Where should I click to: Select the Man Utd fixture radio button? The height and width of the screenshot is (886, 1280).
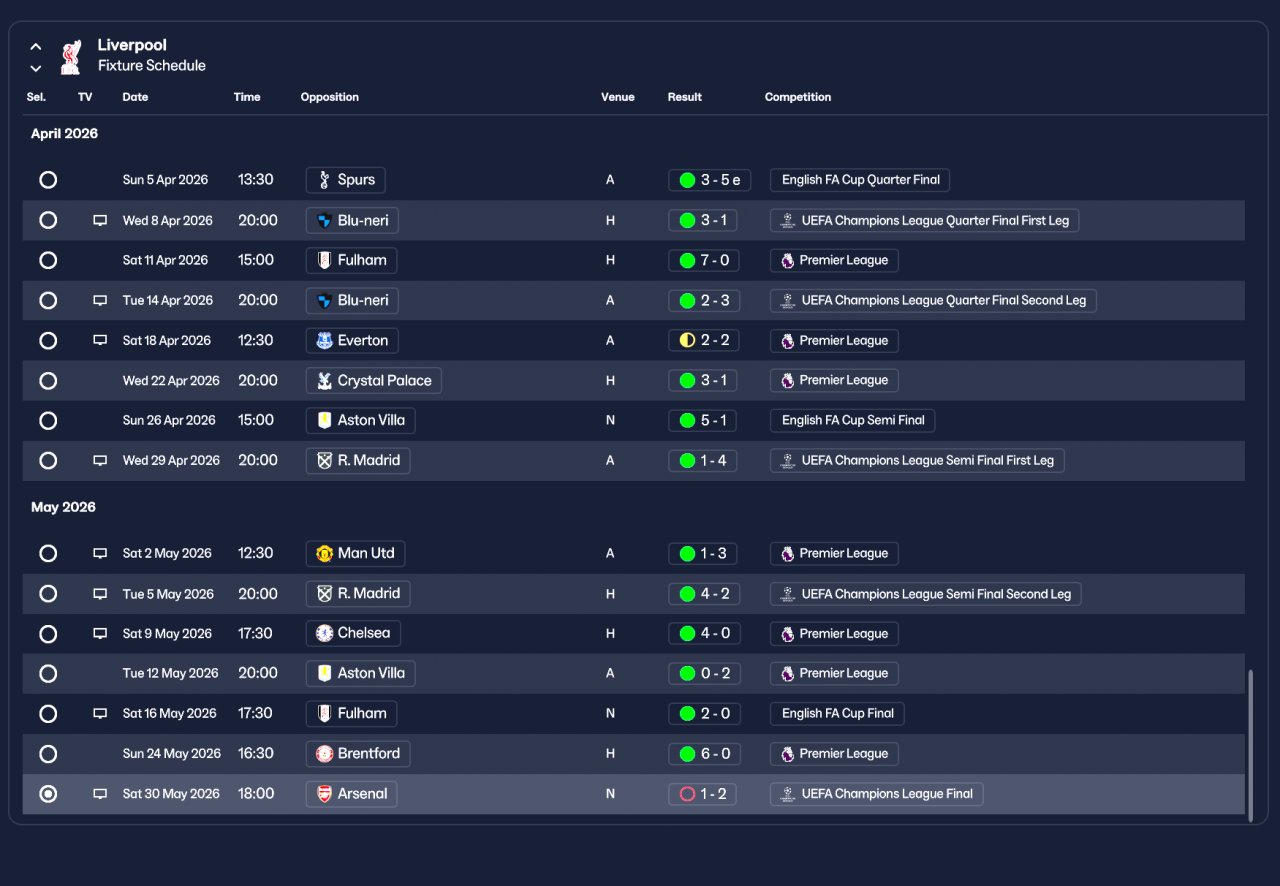pos(48,553)
